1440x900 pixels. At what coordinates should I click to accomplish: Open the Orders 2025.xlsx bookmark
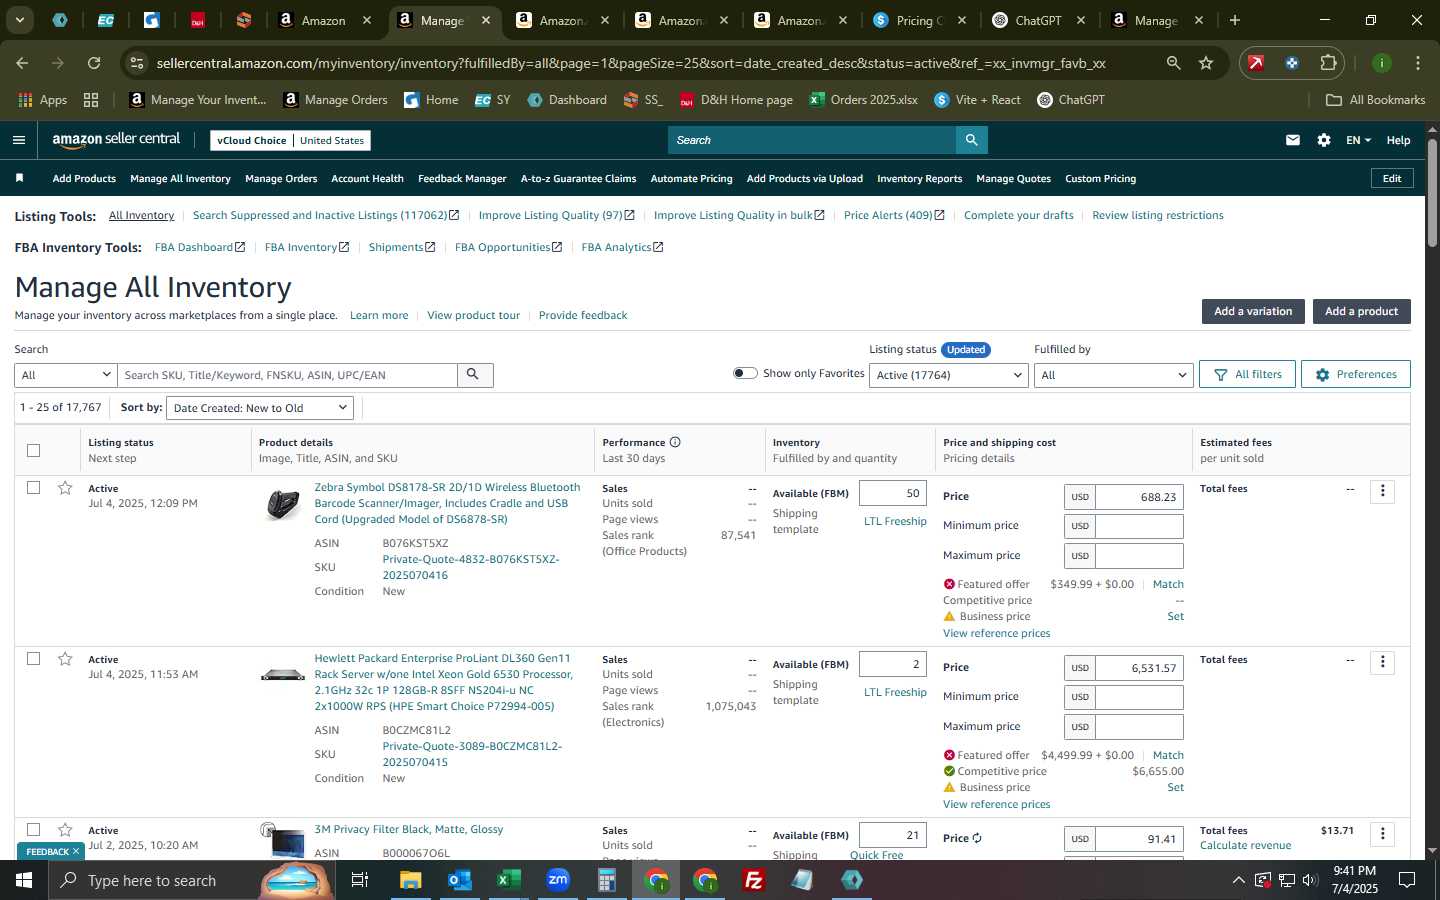pos(864,100)
